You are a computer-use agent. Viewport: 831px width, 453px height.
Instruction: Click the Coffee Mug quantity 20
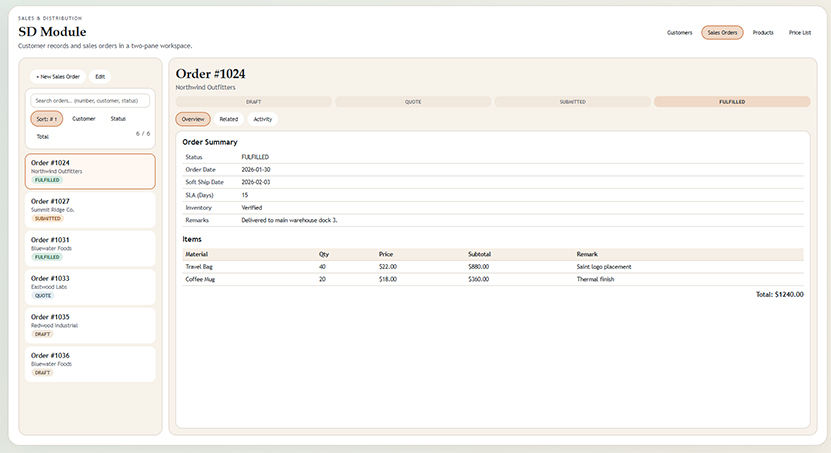[322, 279]
